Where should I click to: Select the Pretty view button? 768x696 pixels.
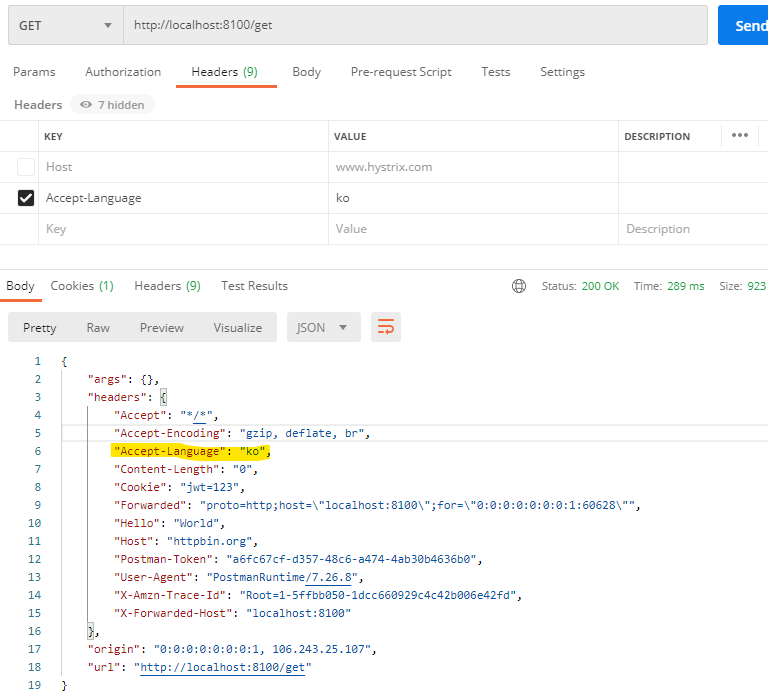click(x=40, y=328)
